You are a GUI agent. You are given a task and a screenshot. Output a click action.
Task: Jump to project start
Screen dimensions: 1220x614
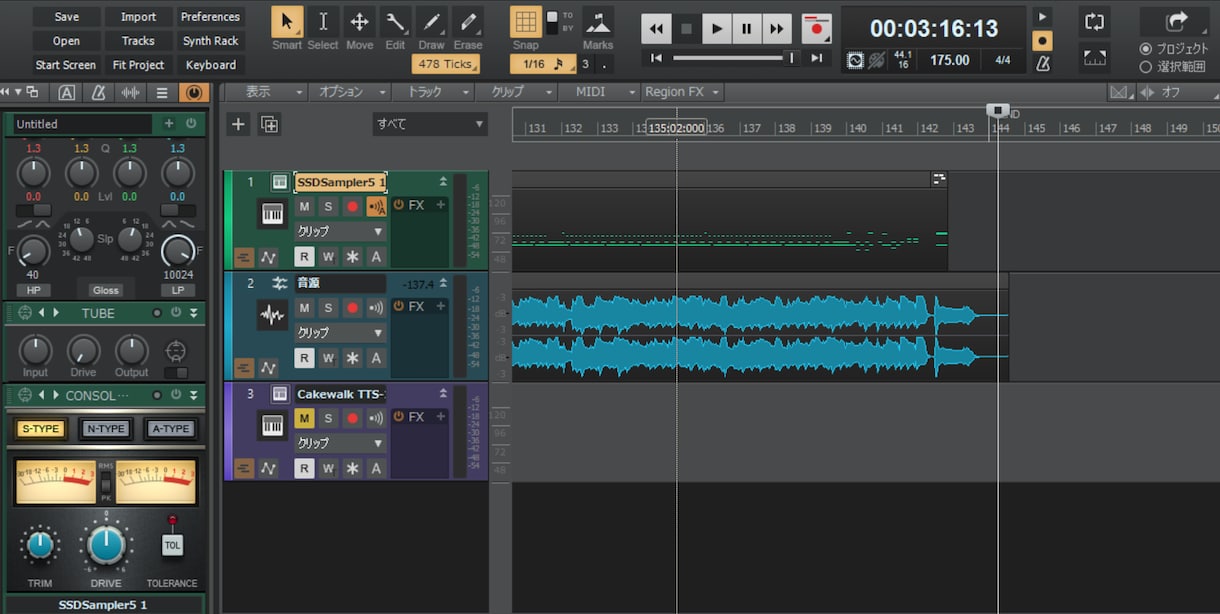coord(656,58)
